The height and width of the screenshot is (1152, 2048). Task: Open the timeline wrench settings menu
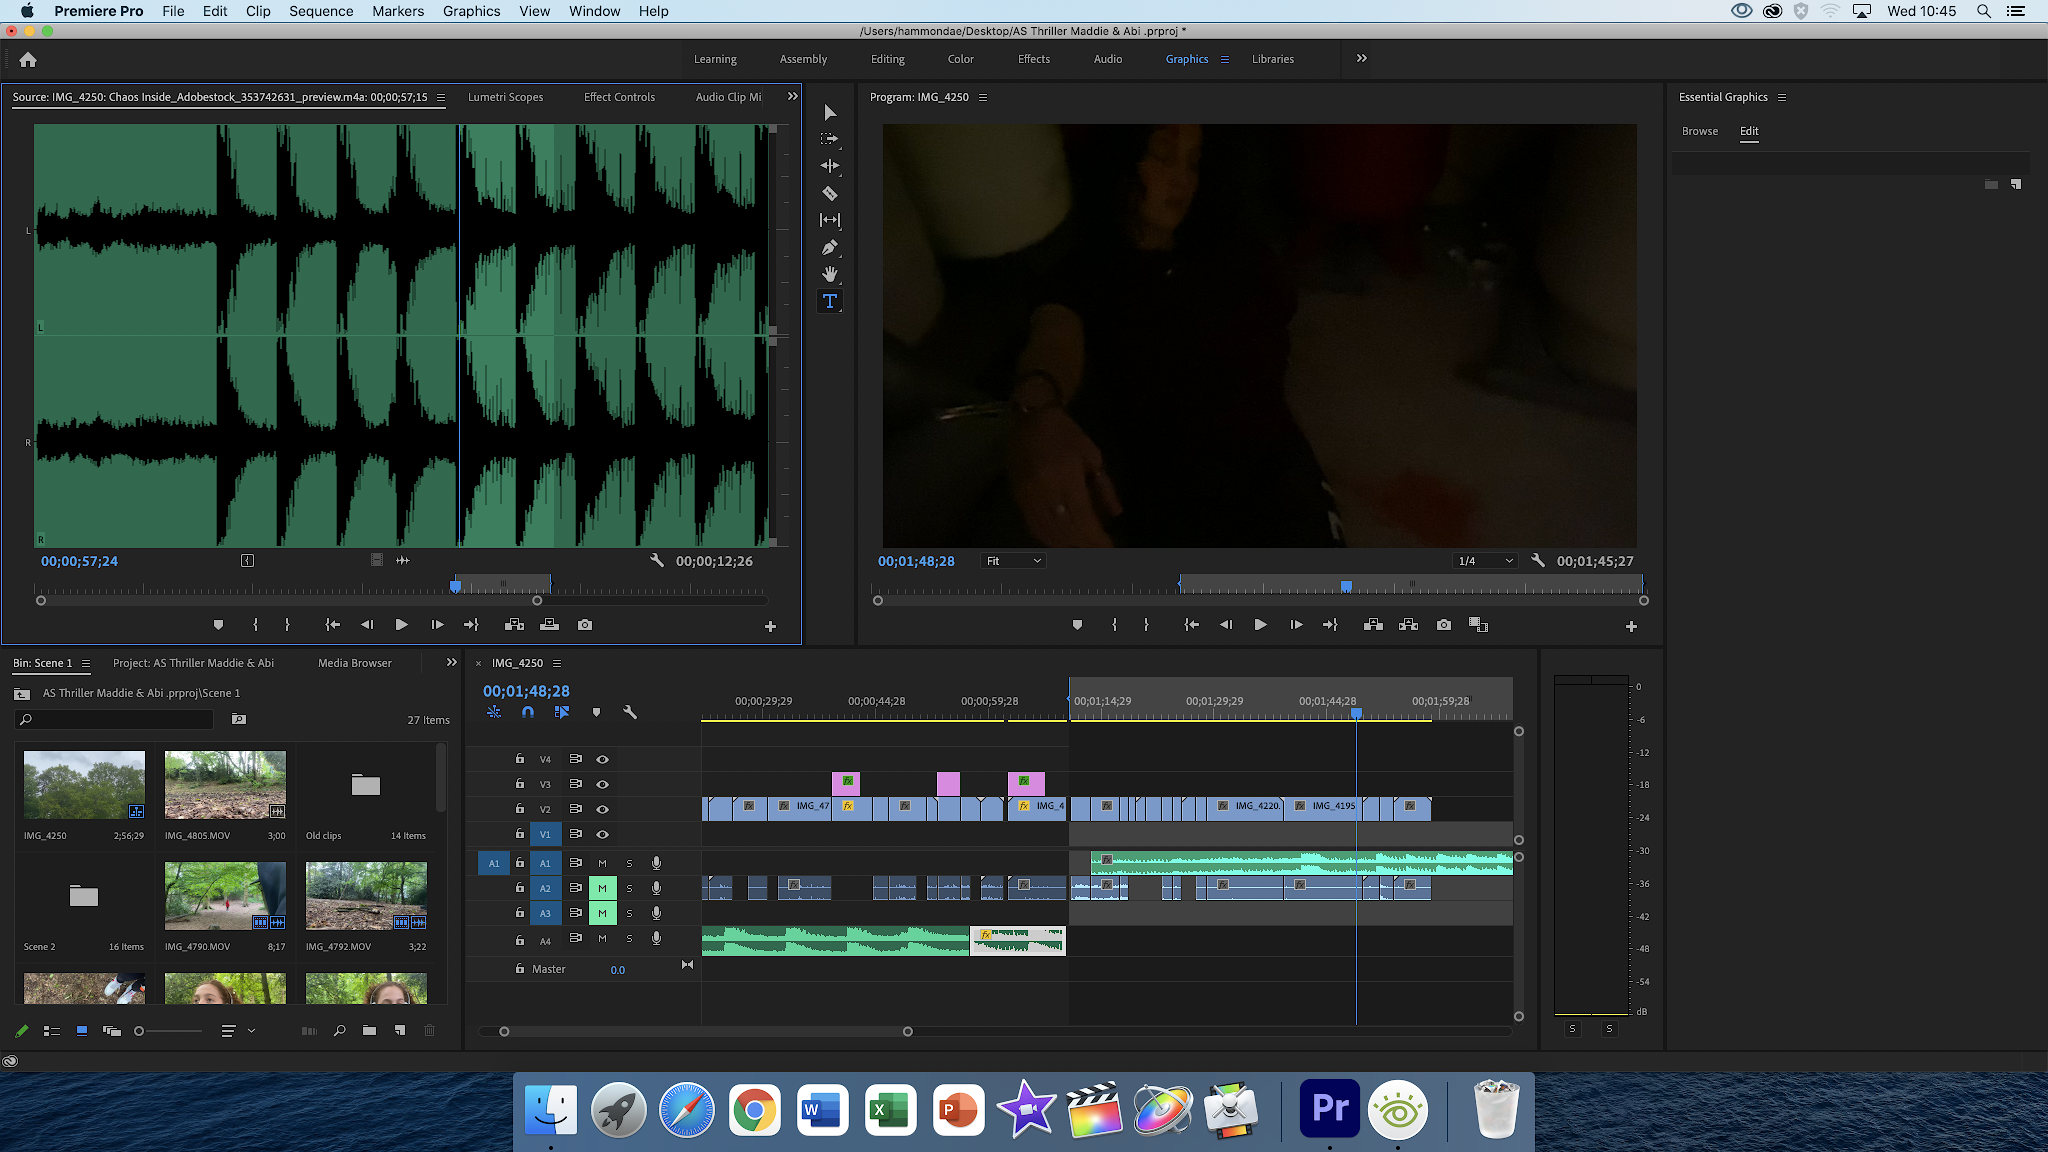click(x=630, y=712)
